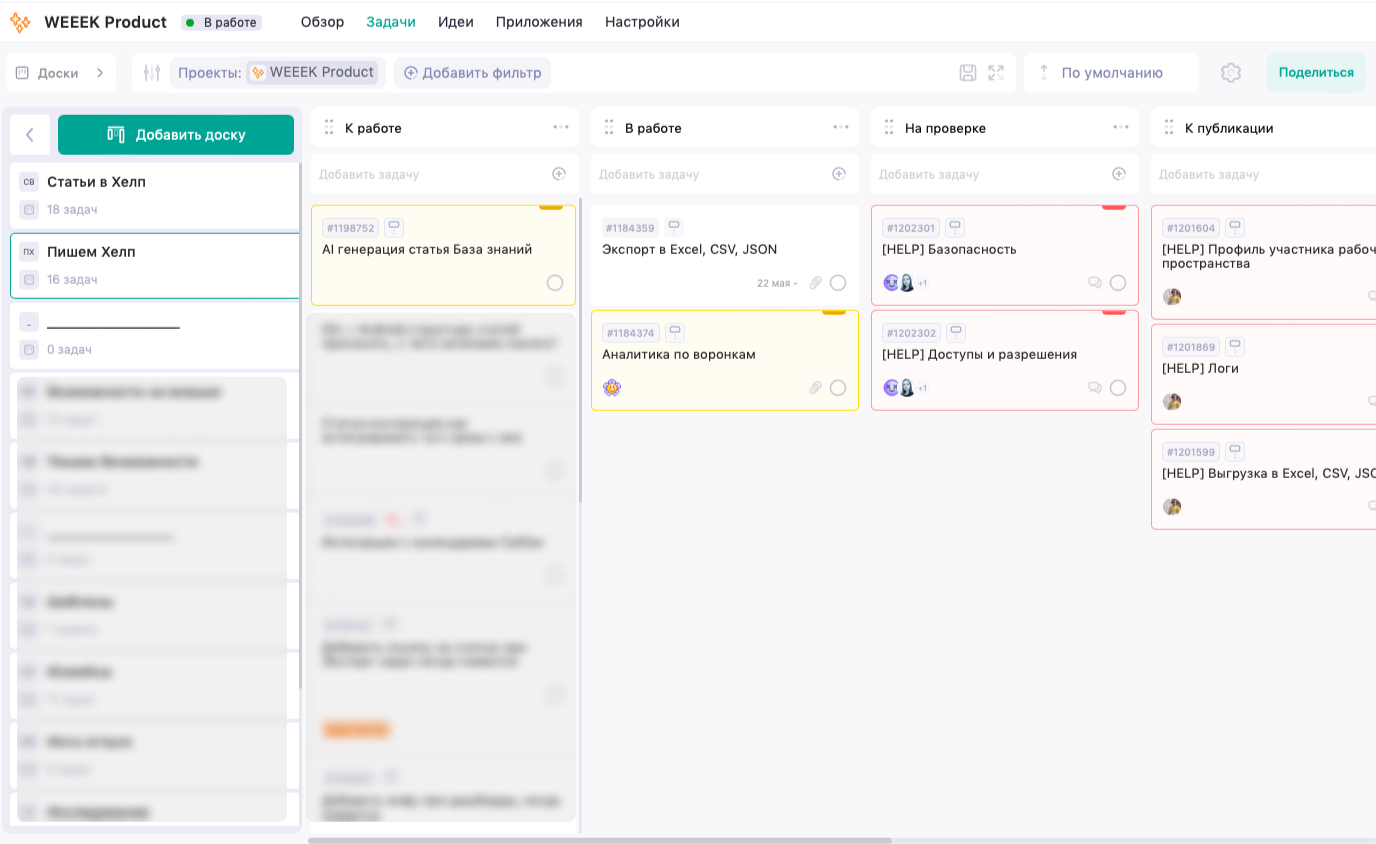1376x844 pixels.
Task: Open the "Идеи" tab
Action: coord(456,22)
